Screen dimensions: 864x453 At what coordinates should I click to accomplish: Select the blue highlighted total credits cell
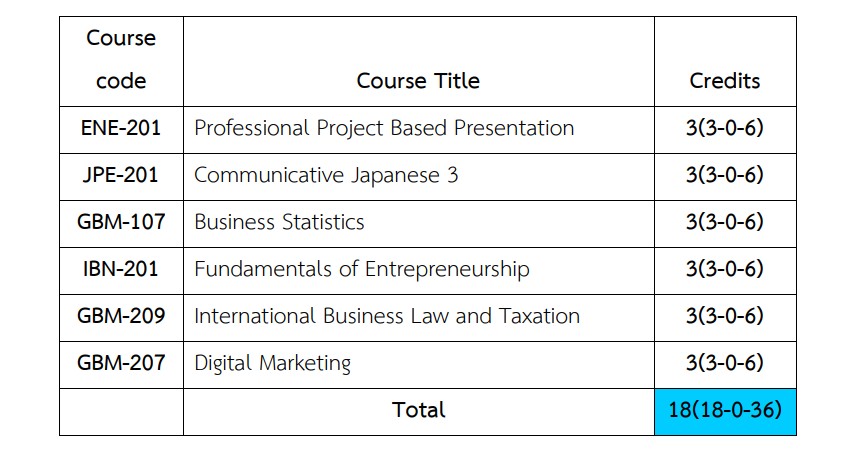[x=725, y=410]
